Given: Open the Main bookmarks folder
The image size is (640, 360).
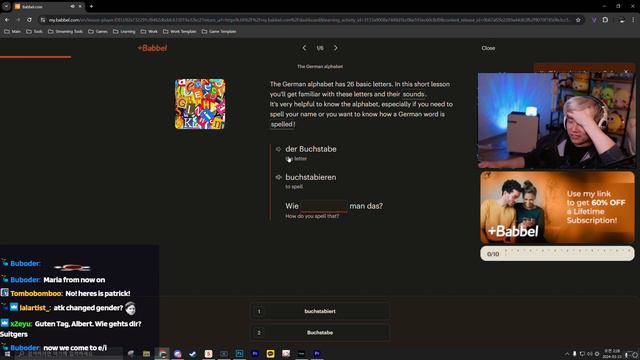Looking at the screenshot, I should 12,31.
